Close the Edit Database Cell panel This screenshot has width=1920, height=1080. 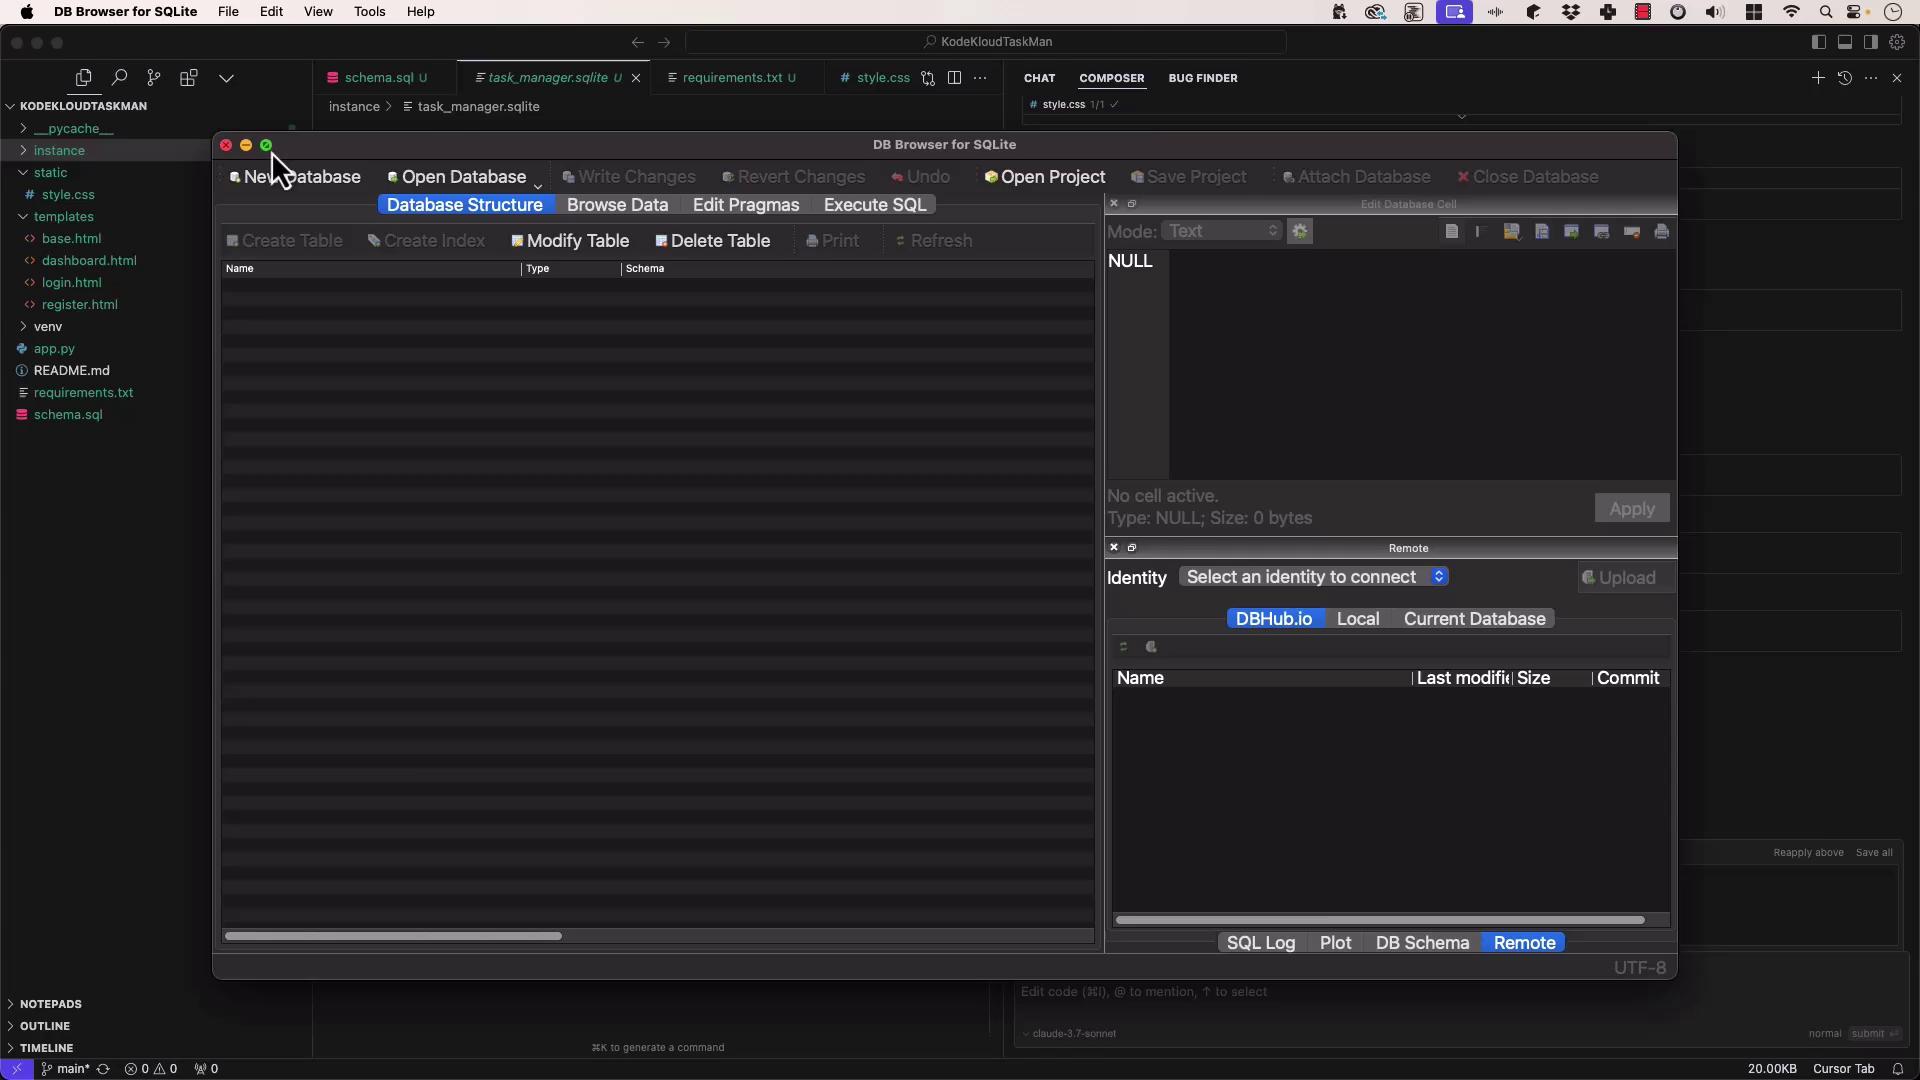[1114, 204]
